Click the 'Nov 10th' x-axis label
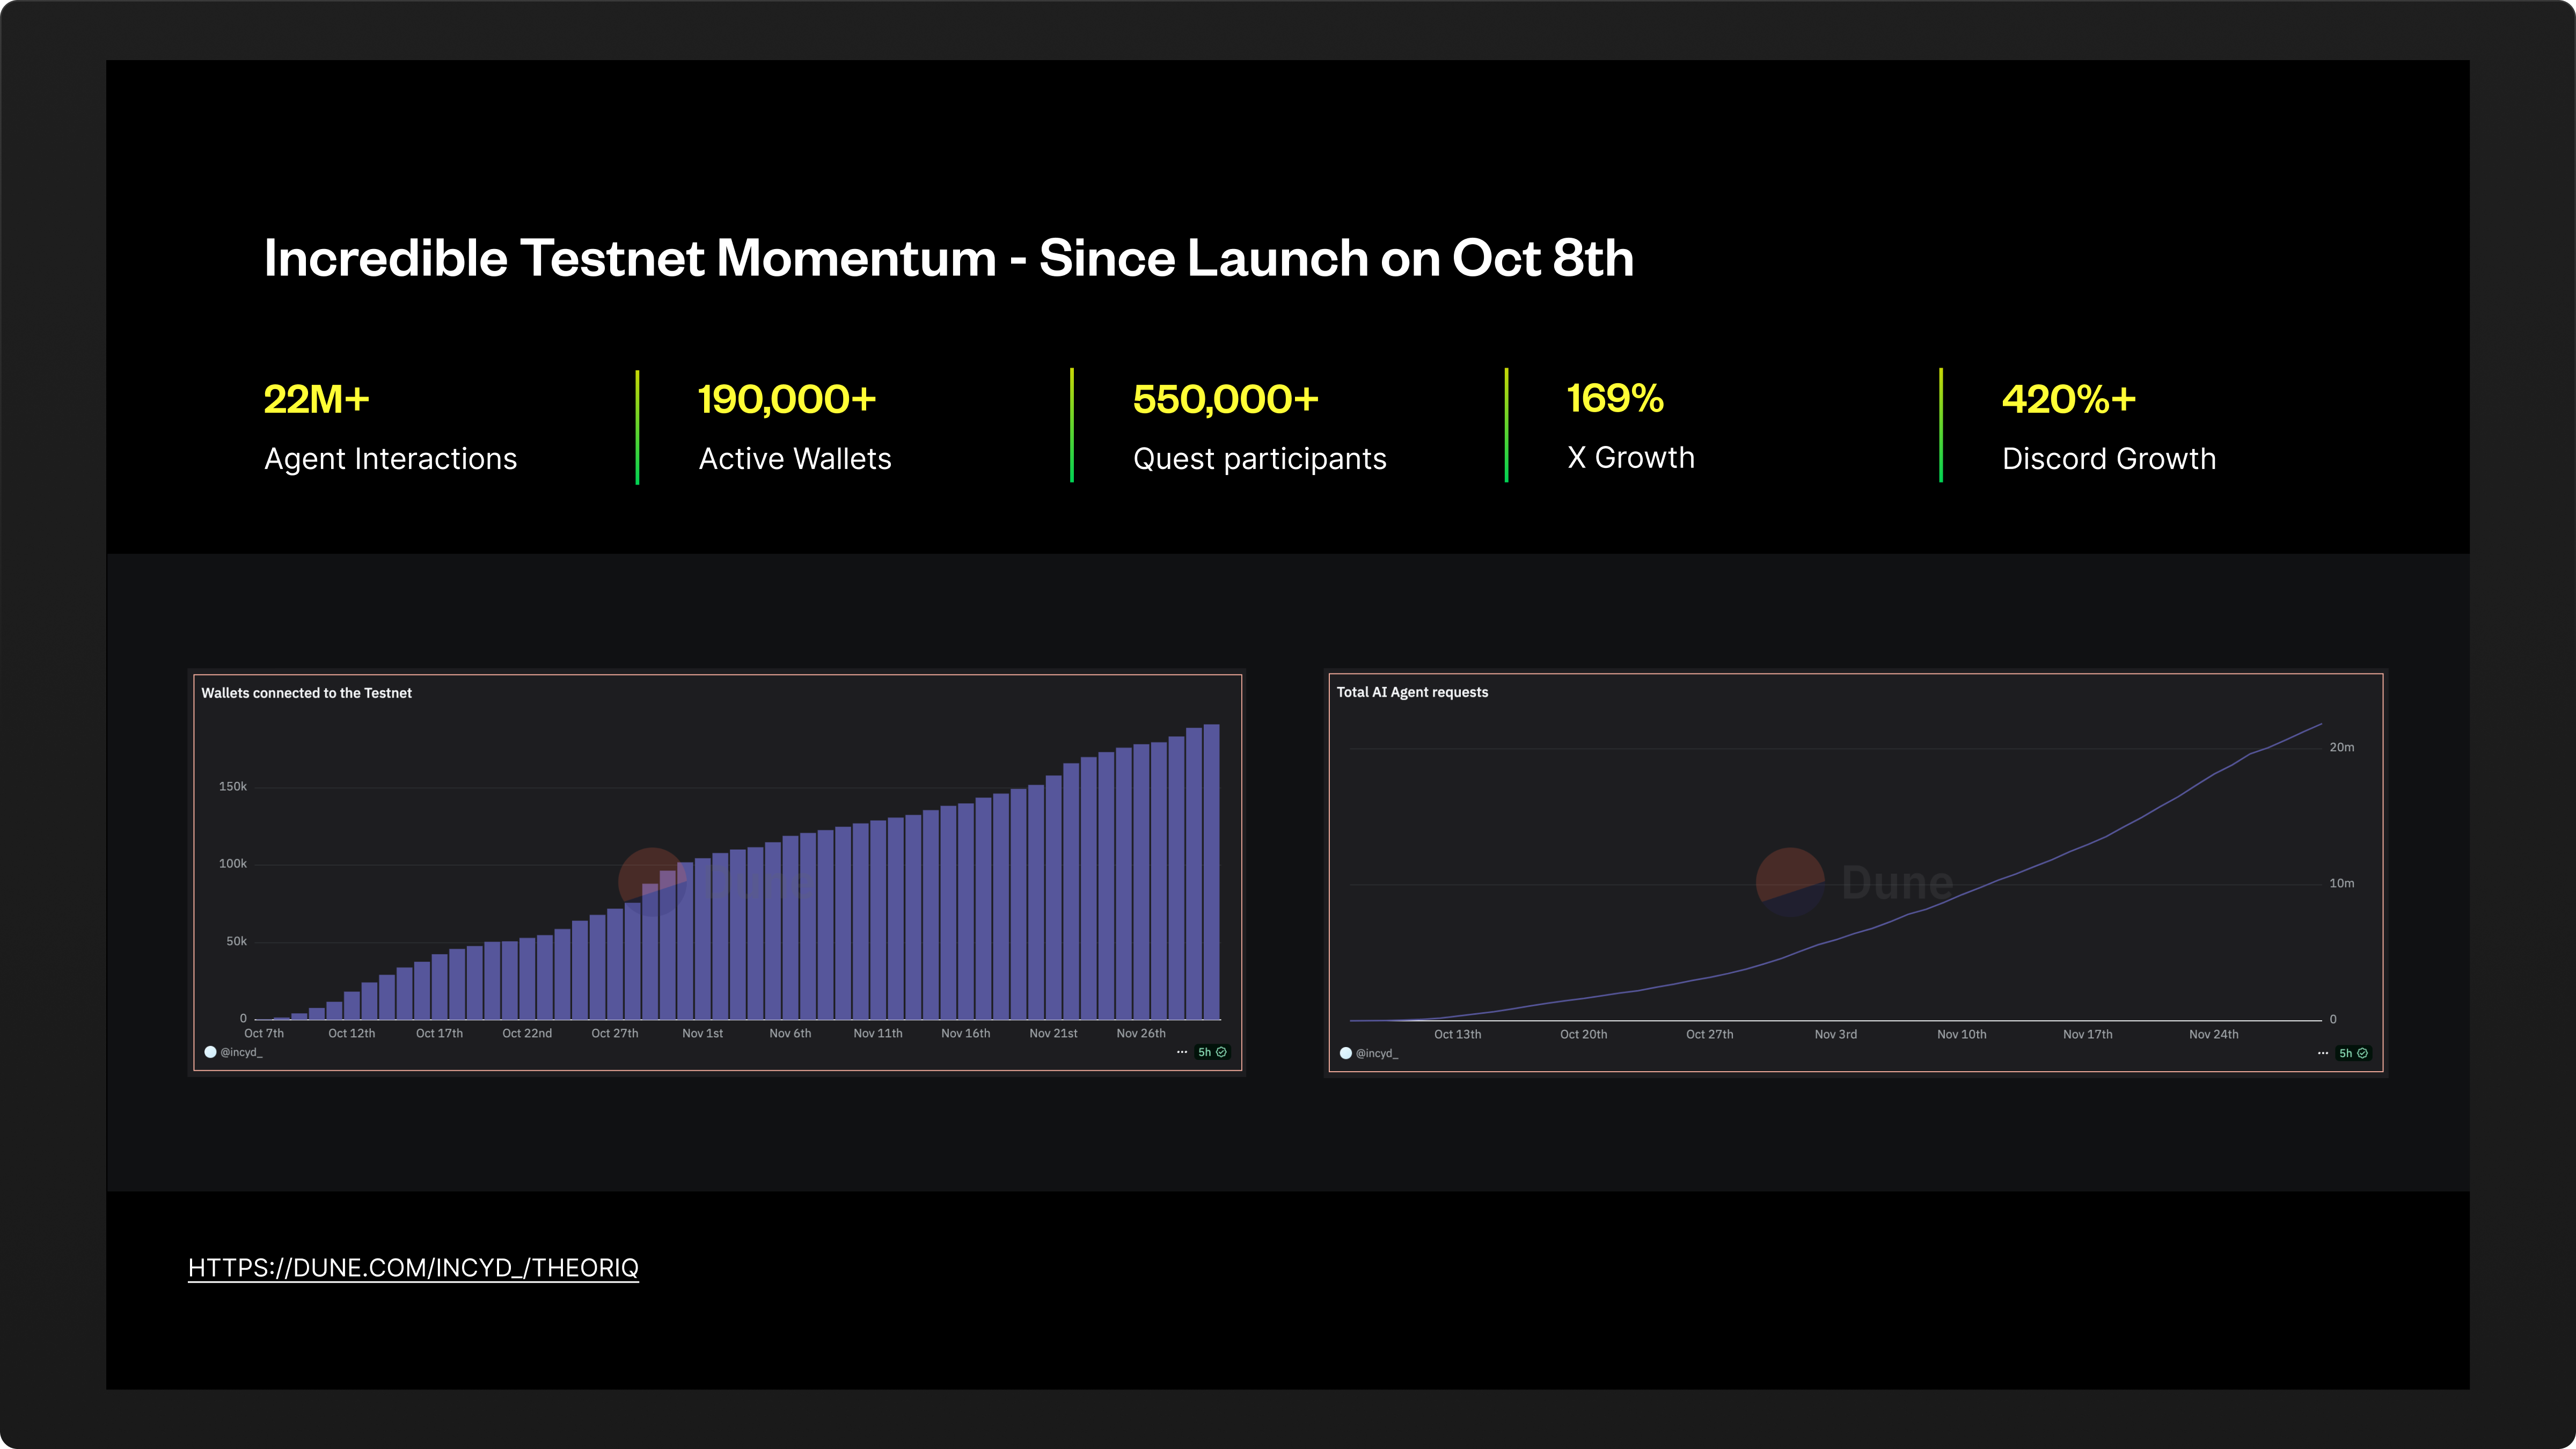Screen dimensions: 2576x1449 coord(1962,1035)
